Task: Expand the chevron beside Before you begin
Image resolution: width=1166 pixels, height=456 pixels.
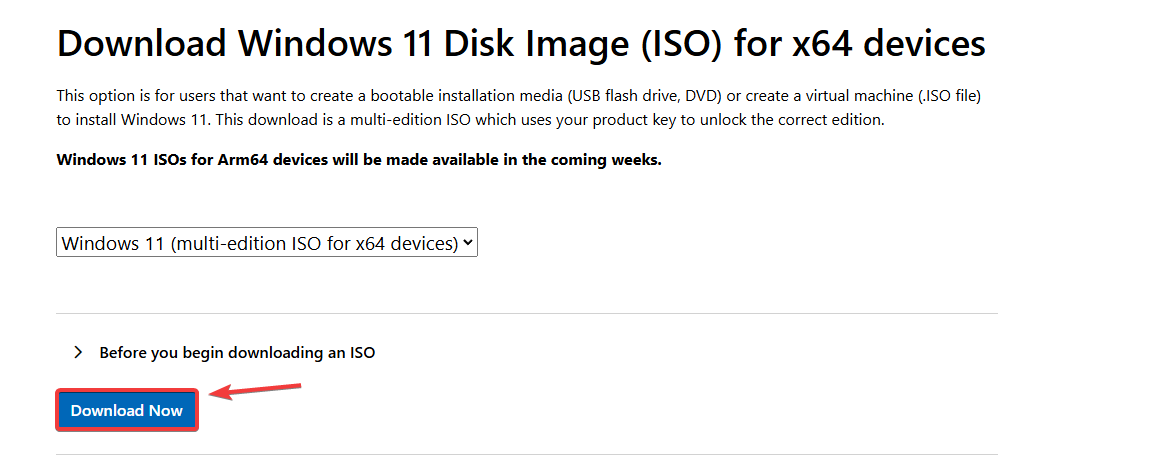Action: [x=78, y=353]
